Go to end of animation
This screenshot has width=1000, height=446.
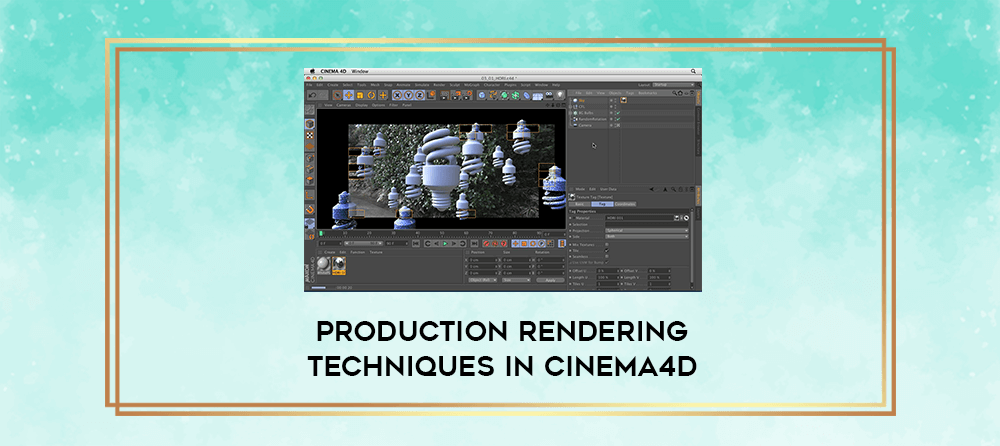(474, 244)
